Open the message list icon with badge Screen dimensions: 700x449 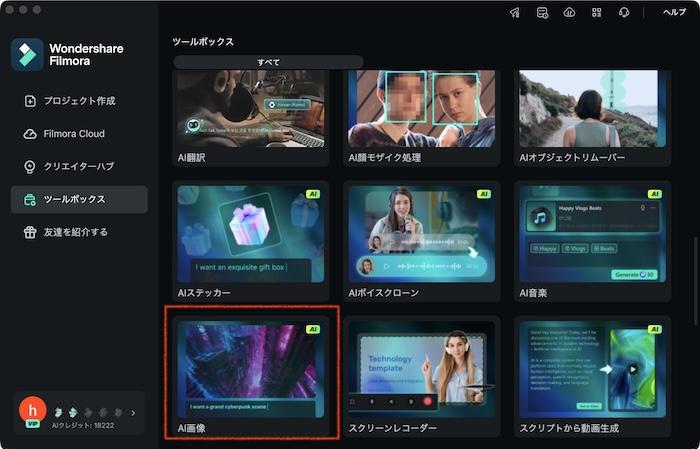click(x=542, y=12)
